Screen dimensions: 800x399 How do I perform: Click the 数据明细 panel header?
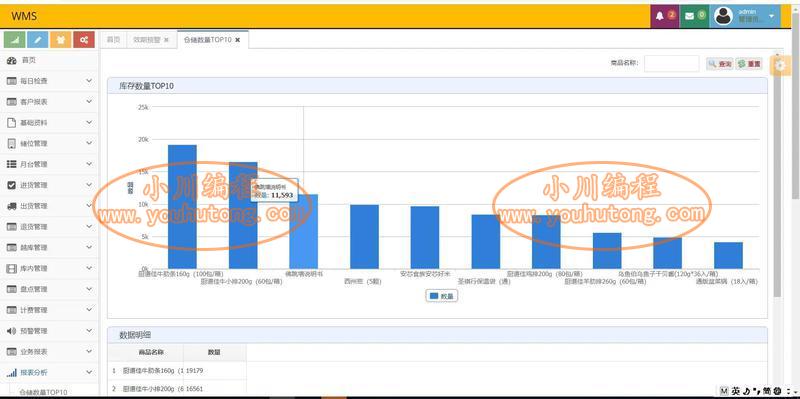point(437,335)
